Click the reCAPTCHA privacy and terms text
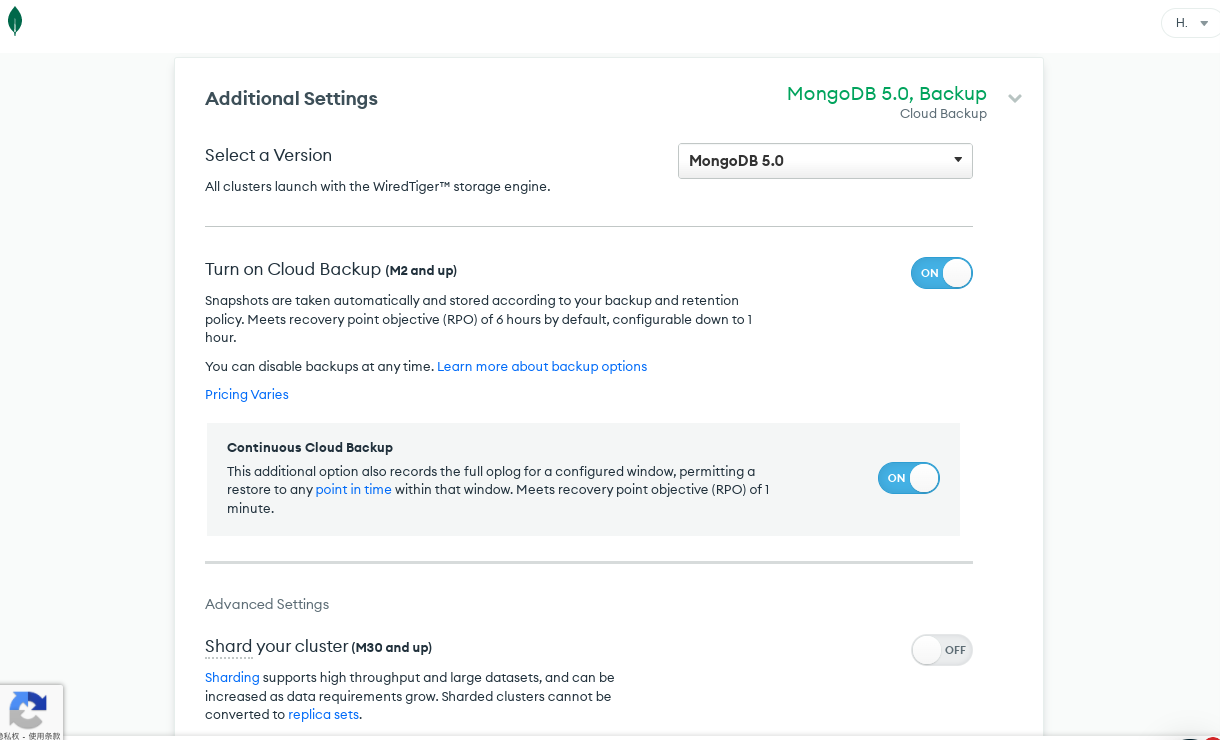Viewport: 1220px width, 740px height. point(30,736)
